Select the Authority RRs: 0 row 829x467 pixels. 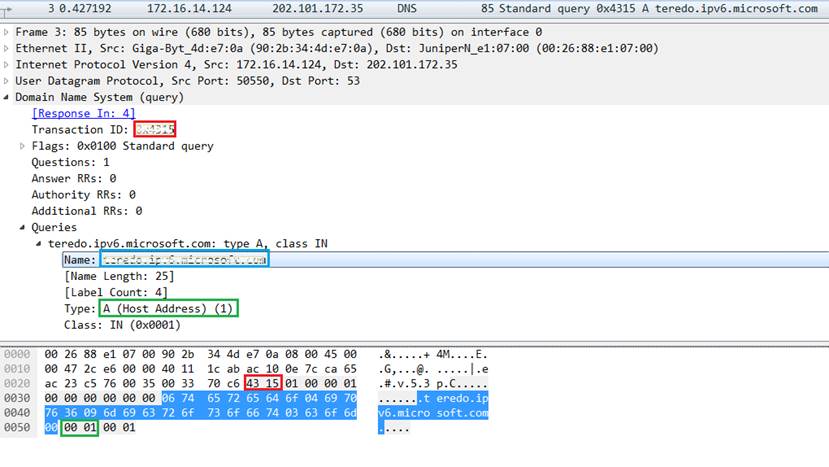(x=83, y=195)
